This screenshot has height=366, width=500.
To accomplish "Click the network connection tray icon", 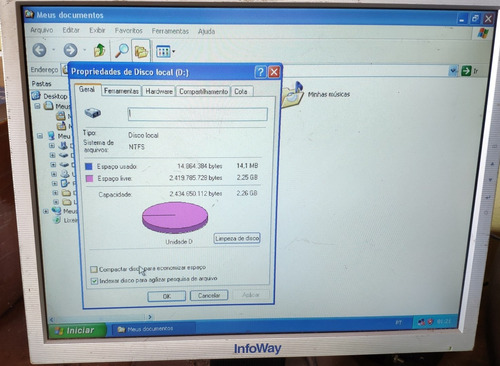I will [422, 322].
